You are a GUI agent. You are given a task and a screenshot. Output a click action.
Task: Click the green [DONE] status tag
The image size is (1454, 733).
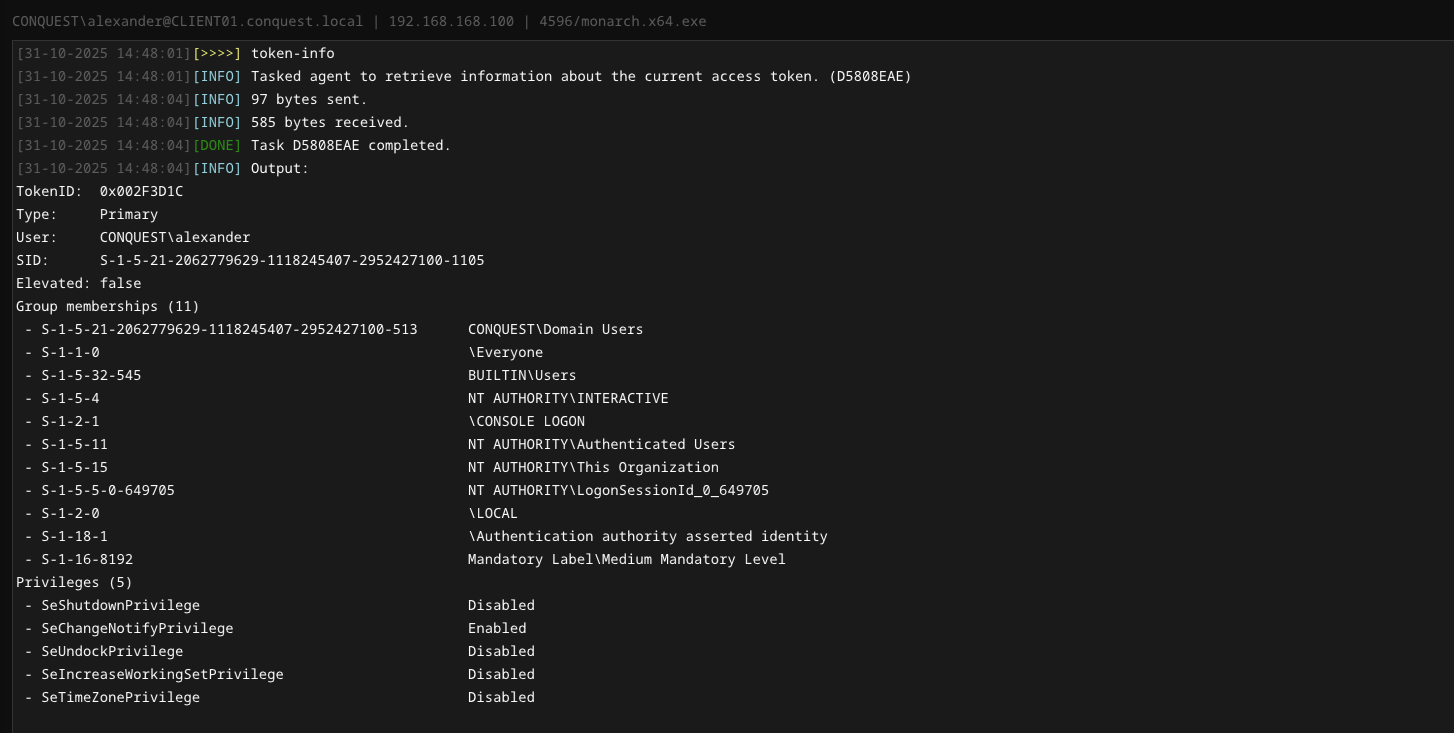pyautogui.click(x=217, y=145)
